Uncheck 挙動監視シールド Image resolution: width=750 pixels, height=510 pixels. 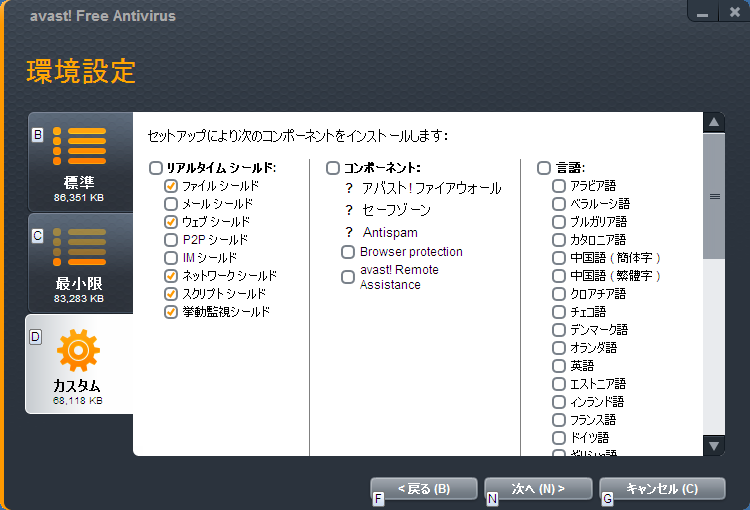[x=171, y=312]
